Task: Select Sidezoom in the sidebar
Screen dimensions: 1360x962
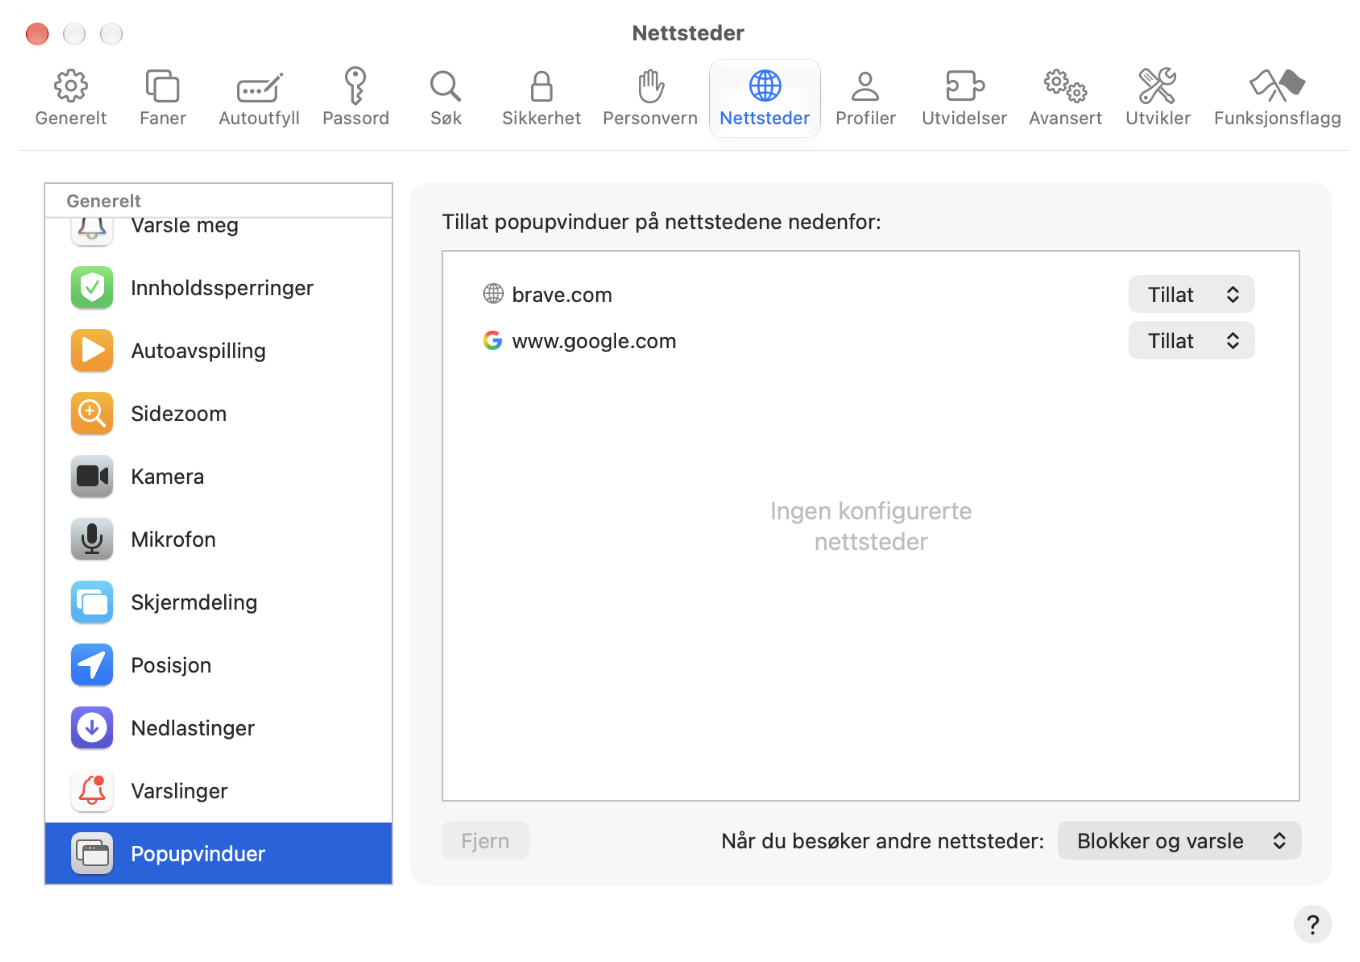Action: (x=218, y=414)
